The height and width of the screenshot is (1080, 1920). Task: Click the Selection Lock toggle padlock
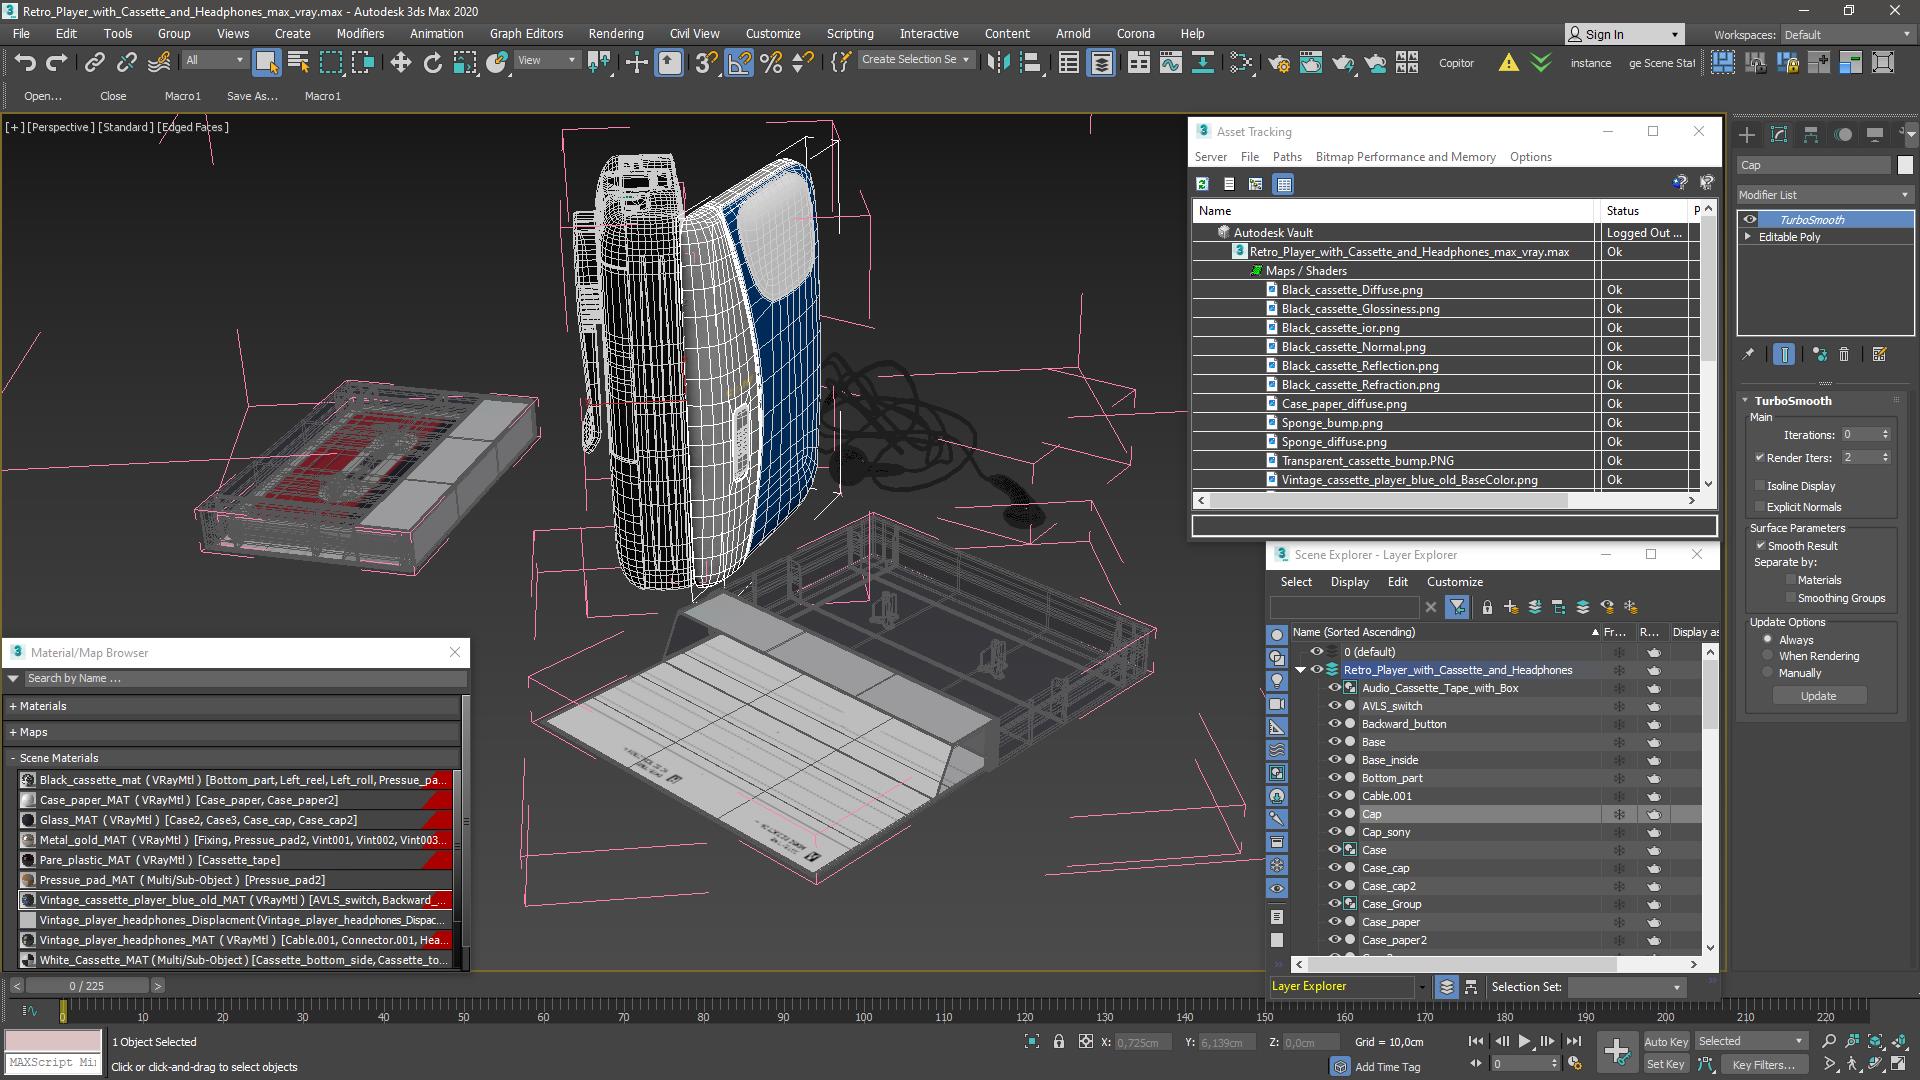(1059, 1041)
